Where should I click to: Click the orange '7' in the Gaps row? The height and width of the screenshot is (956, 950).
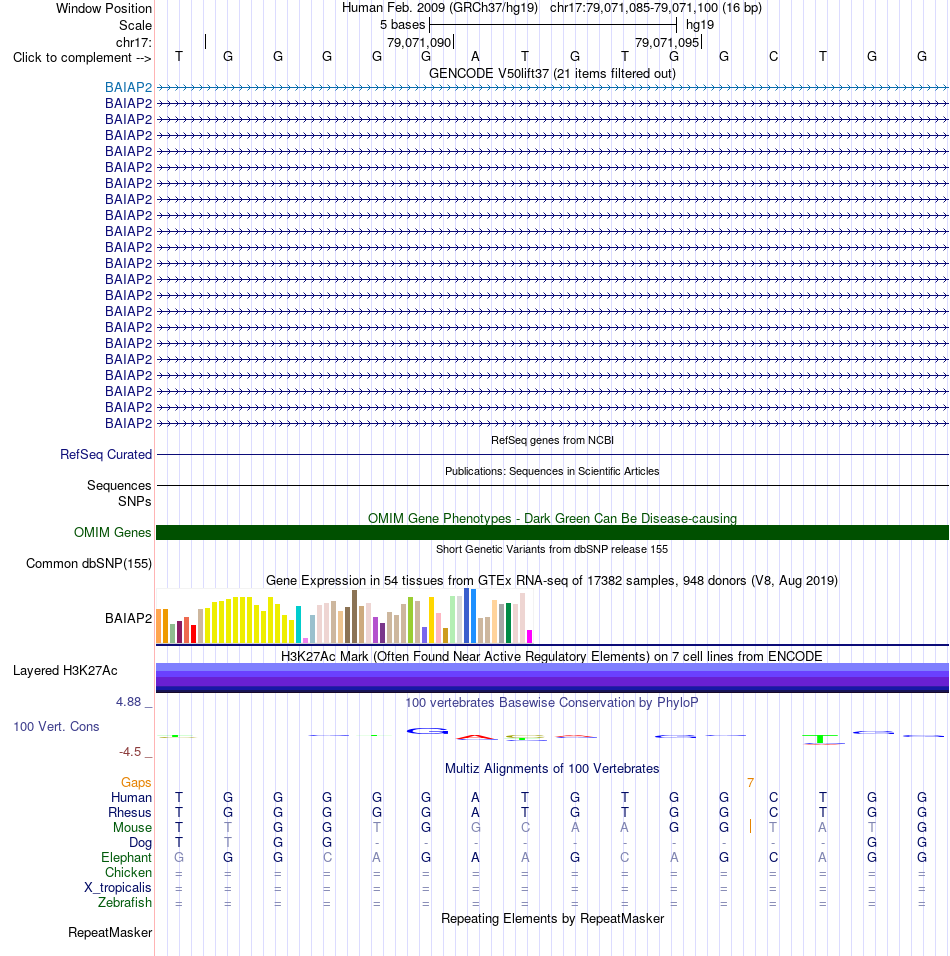point(750,782)
